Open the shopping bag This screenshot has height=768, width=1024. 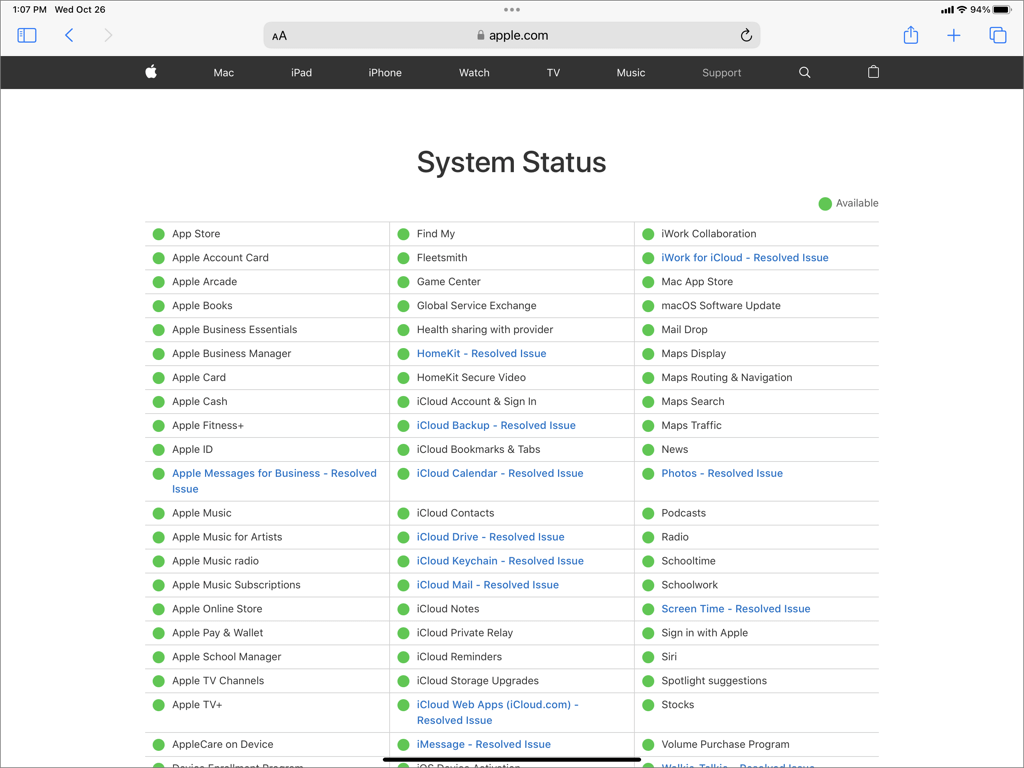(873, 72)
